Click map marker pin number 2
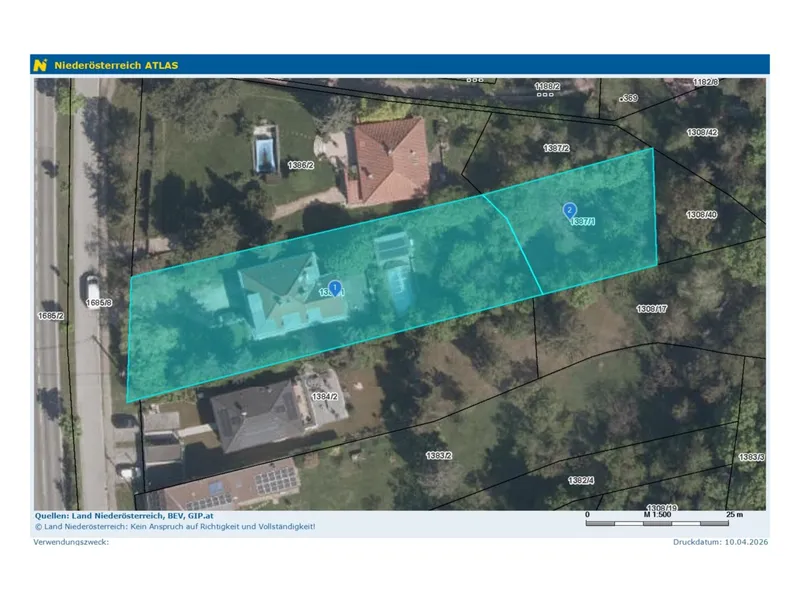 (569, 211)
